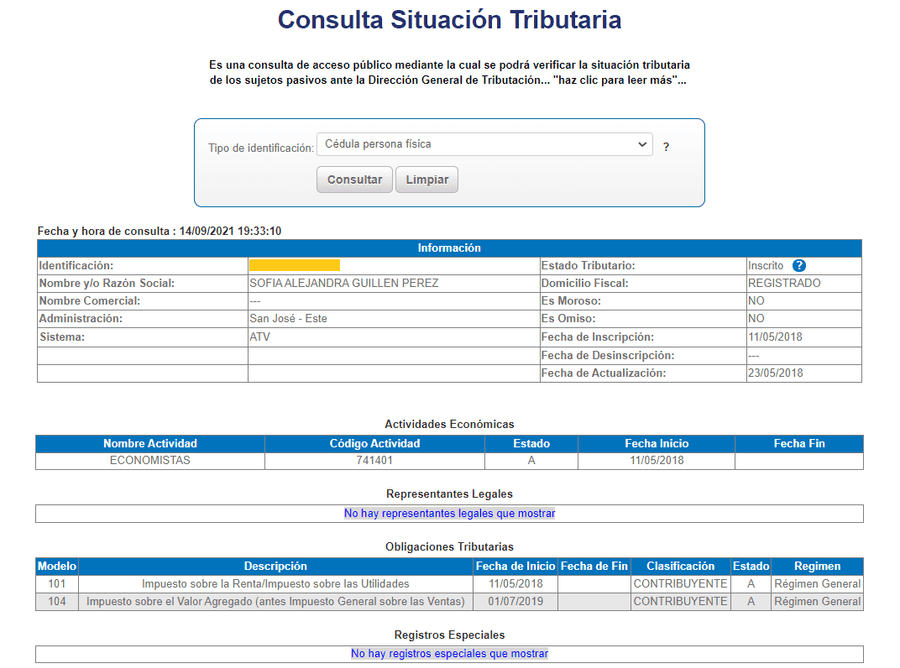This screenshot has height=668, width=900.
Task: Click the Modelo column header
Action: tap(57, 566)
